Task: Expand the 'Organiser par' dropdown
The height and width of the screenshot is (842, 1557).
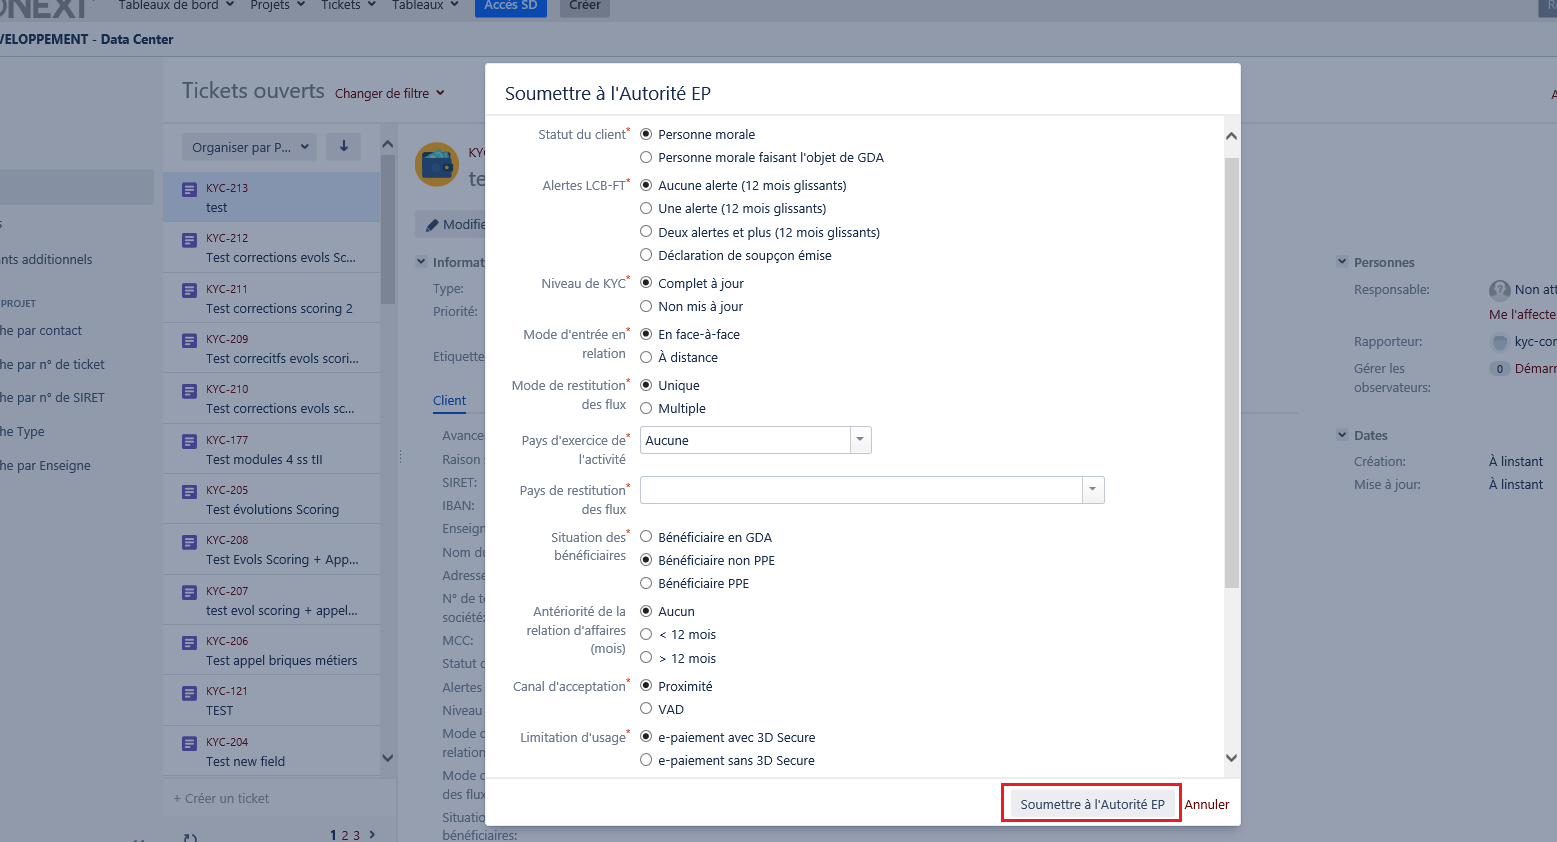Action: pyautogui.click(x=250, y=147)
